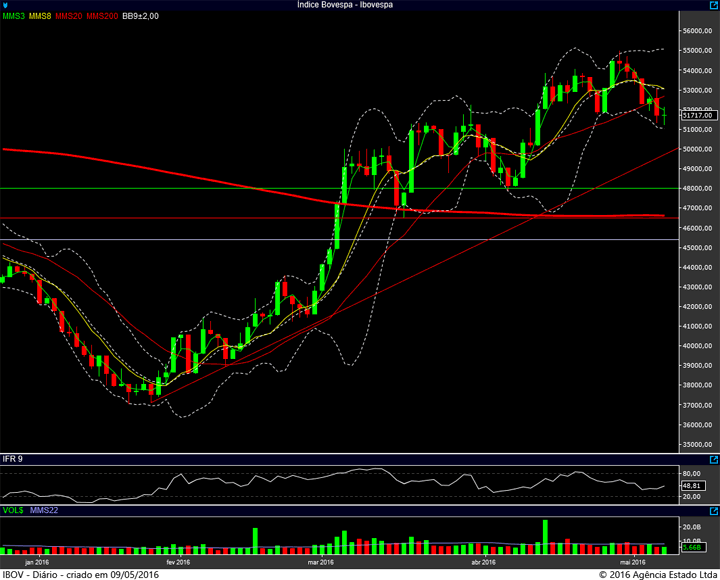Click the 40000,00 price axis label
The height and width of the screenshot is (580, 720).
coord(698,346)
